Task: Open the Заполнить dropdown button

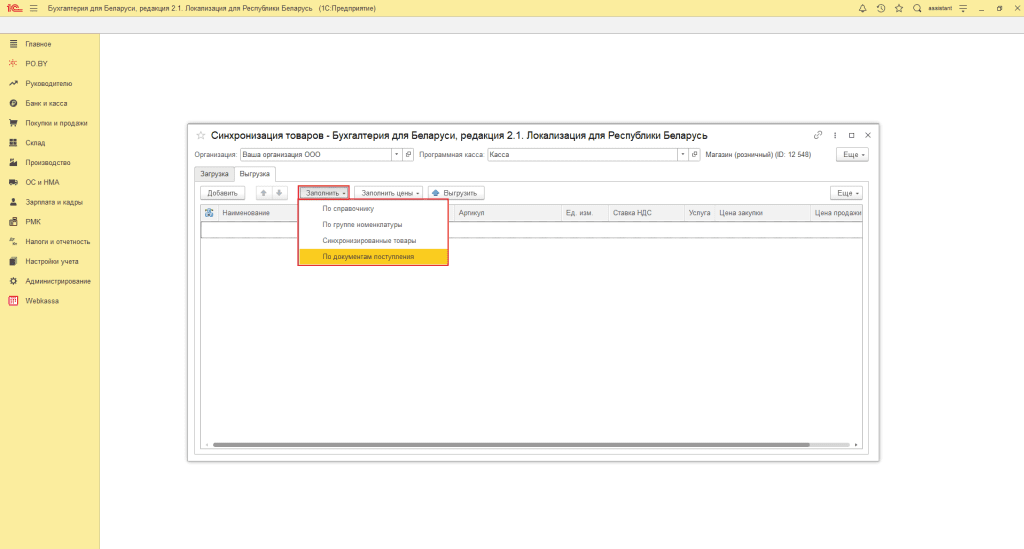Action: tap(325, 193)
